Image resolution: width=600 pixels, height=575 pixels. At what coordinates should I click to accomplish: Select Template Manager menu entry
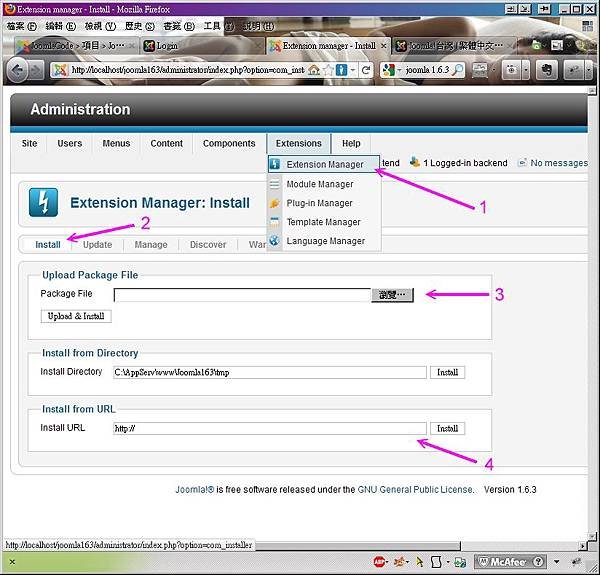click(x=323, y=222)
